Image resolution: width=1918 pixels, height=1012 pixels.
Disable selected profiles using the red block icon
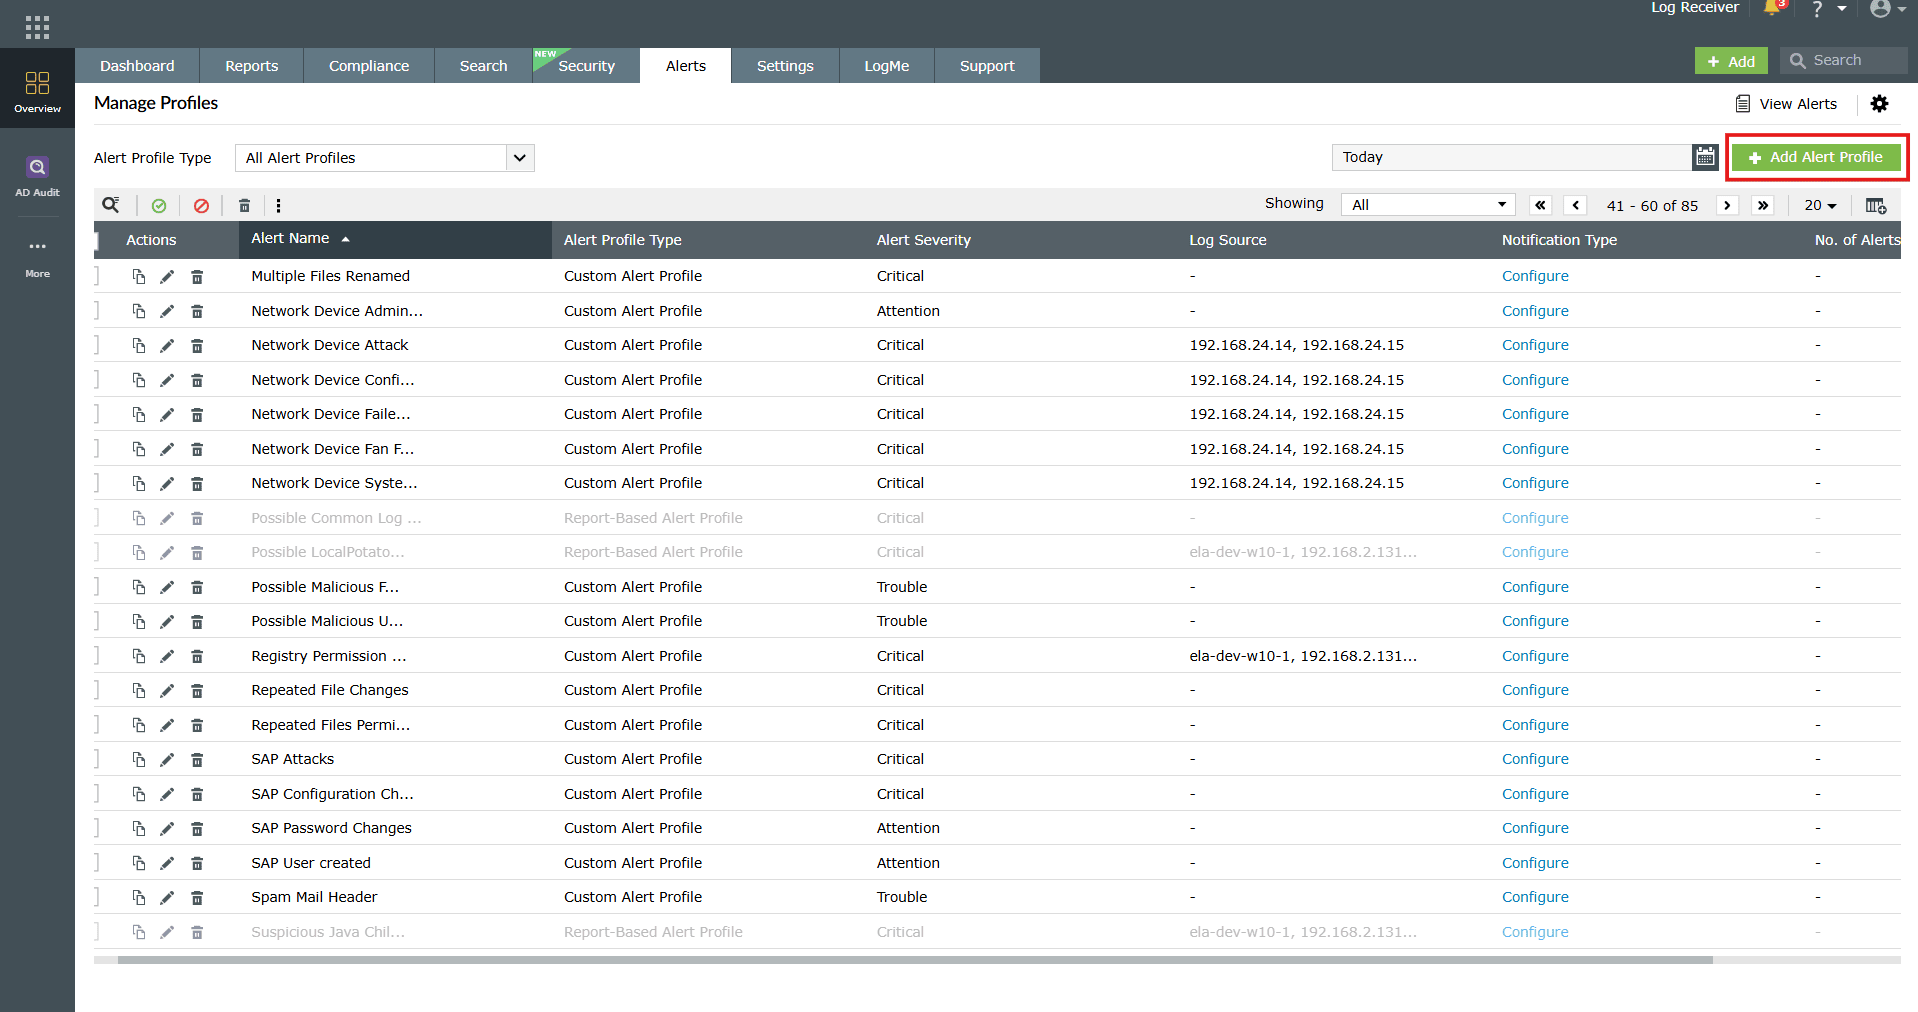click(201, 205)
